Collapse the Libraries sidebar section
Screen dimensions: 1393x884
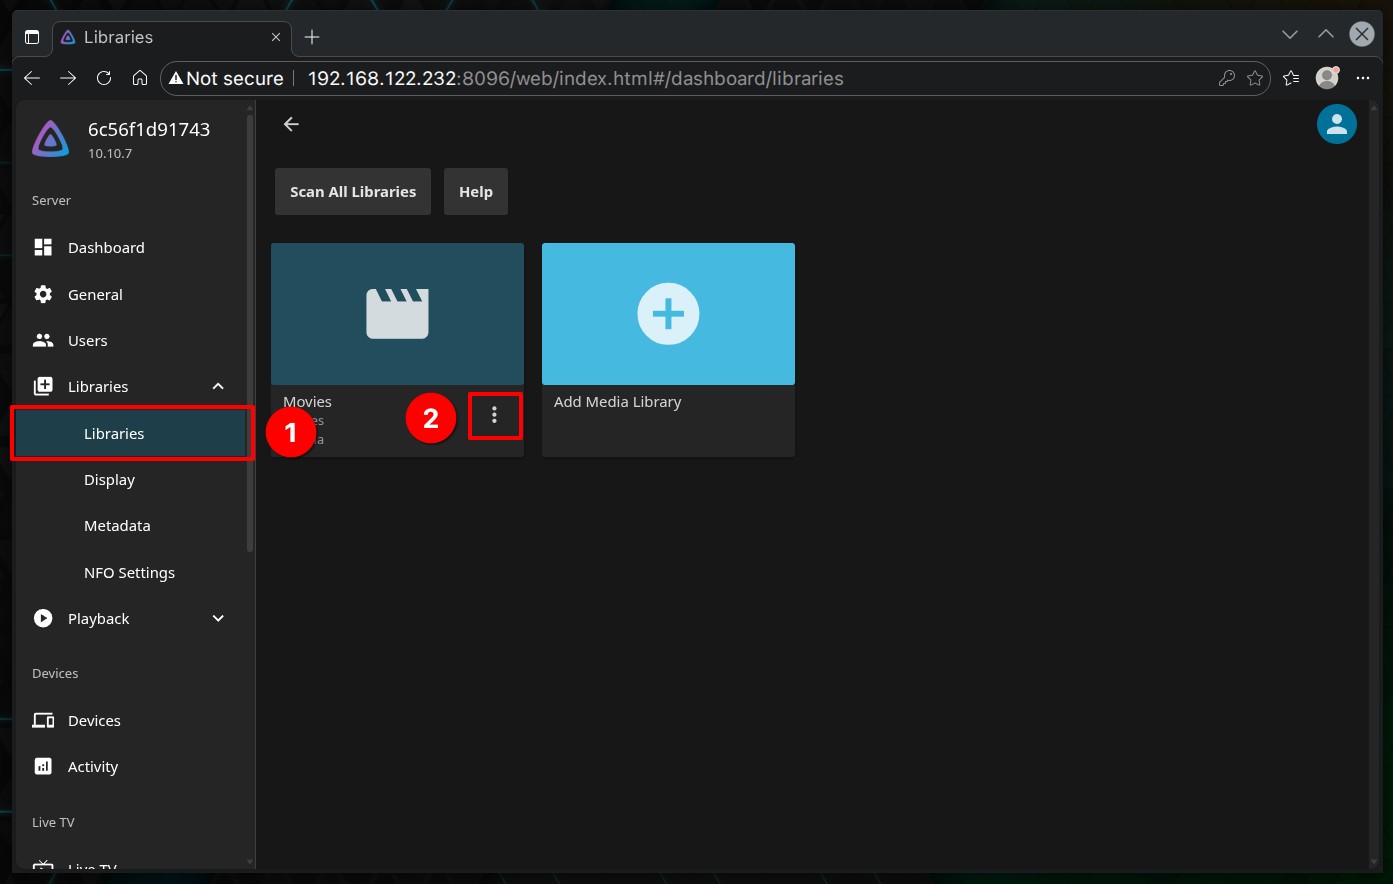(218, 387)
